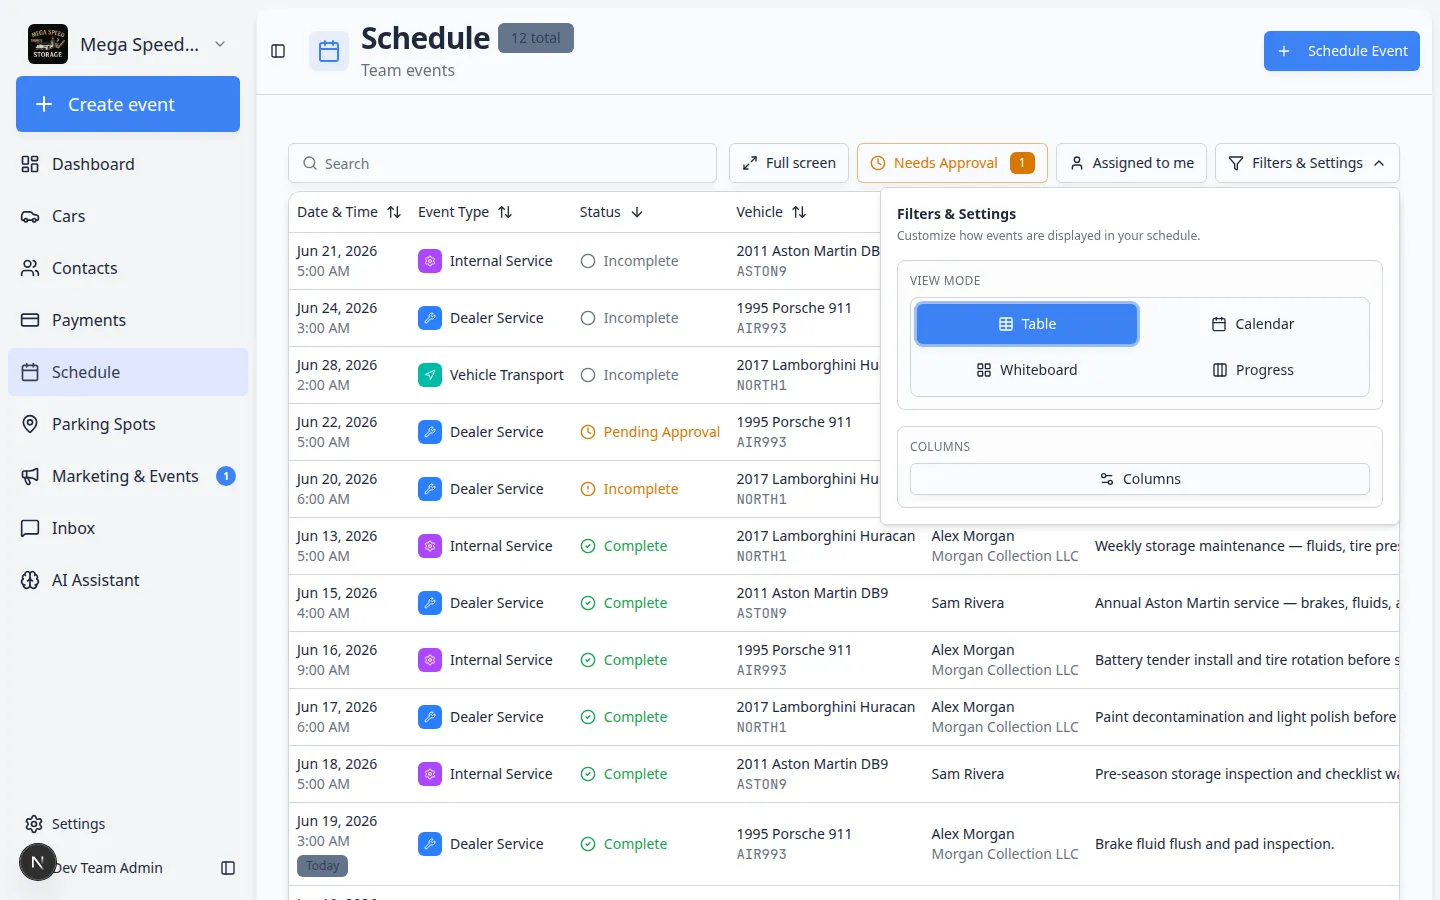Click Internal Service icon in Jun 21 row
The image size is (1440, 900).
click(430, 261)
